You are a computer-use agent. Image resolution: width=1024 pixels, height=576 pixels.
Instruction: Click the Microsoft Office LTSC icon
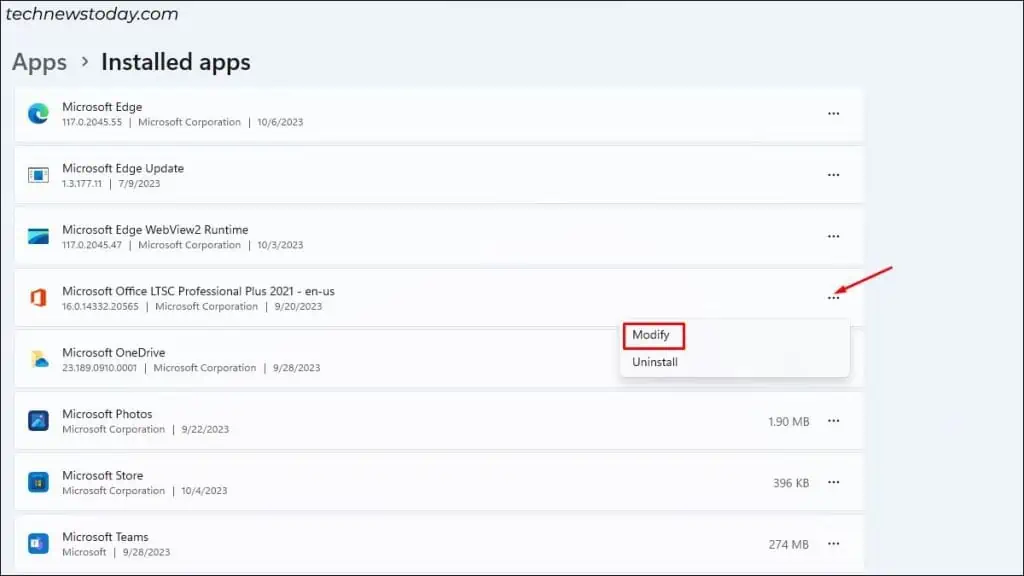coord(38,297)
